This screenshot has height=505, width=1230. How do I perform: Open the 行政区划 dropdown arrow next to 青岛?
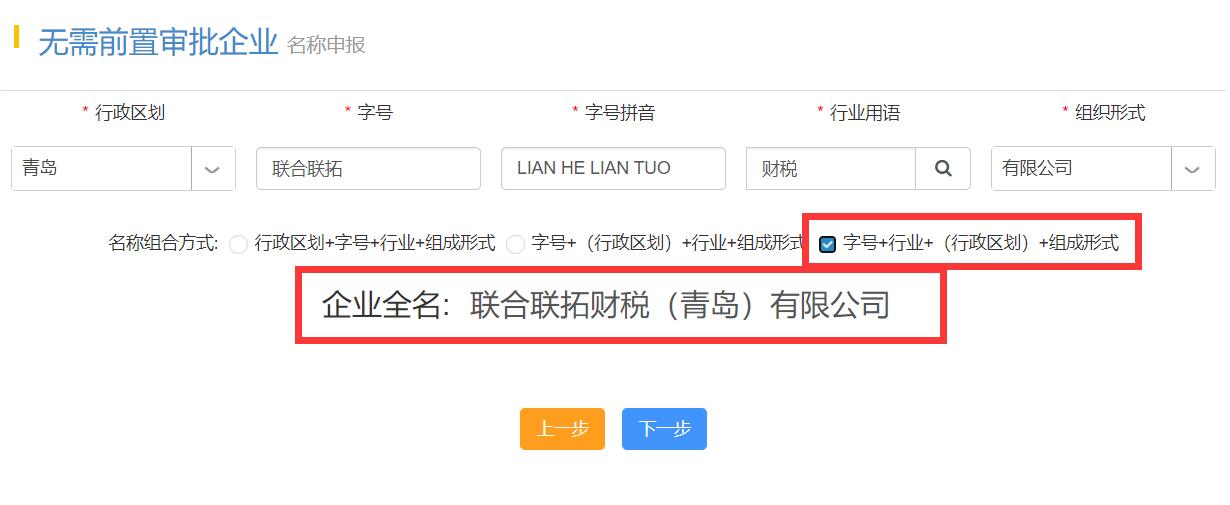213,169
